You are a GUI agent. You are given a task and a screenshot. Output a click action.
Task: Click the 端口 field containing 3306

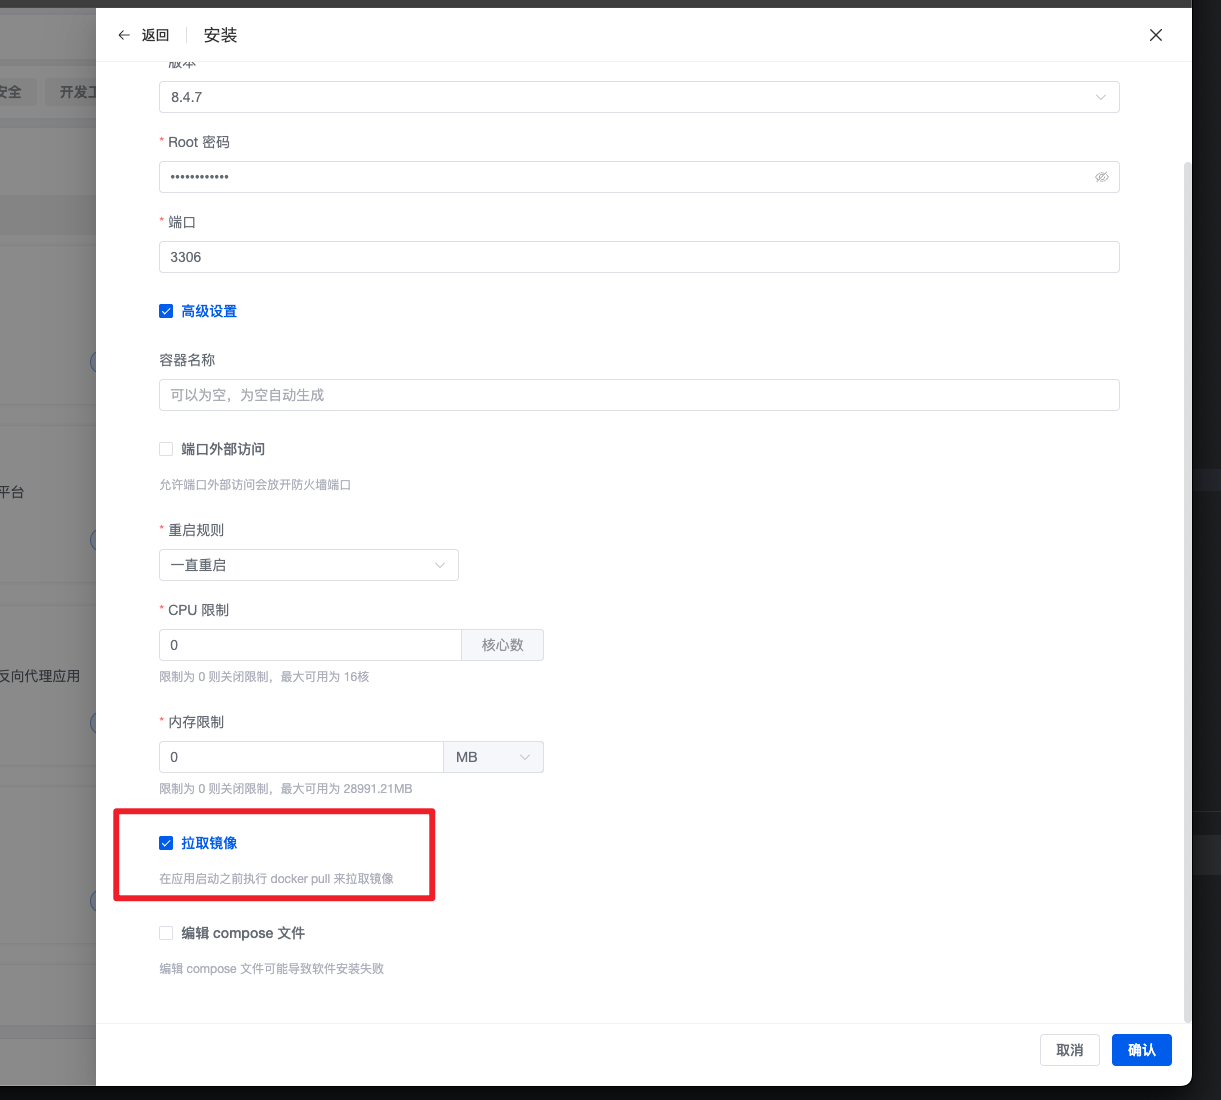638,257
